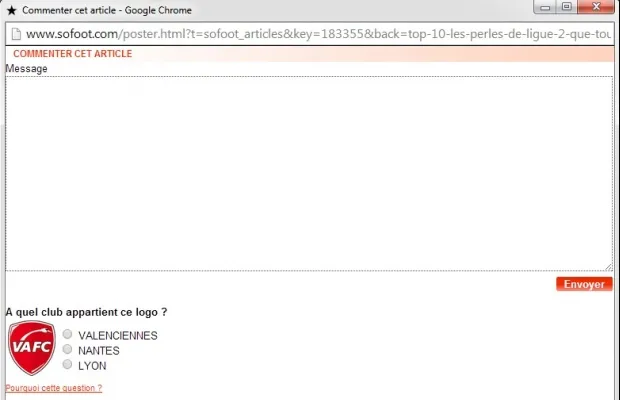This screenshot has width=620, height=400.
Task: Click the LYON answer label
Action: click(x=92, y=366)
